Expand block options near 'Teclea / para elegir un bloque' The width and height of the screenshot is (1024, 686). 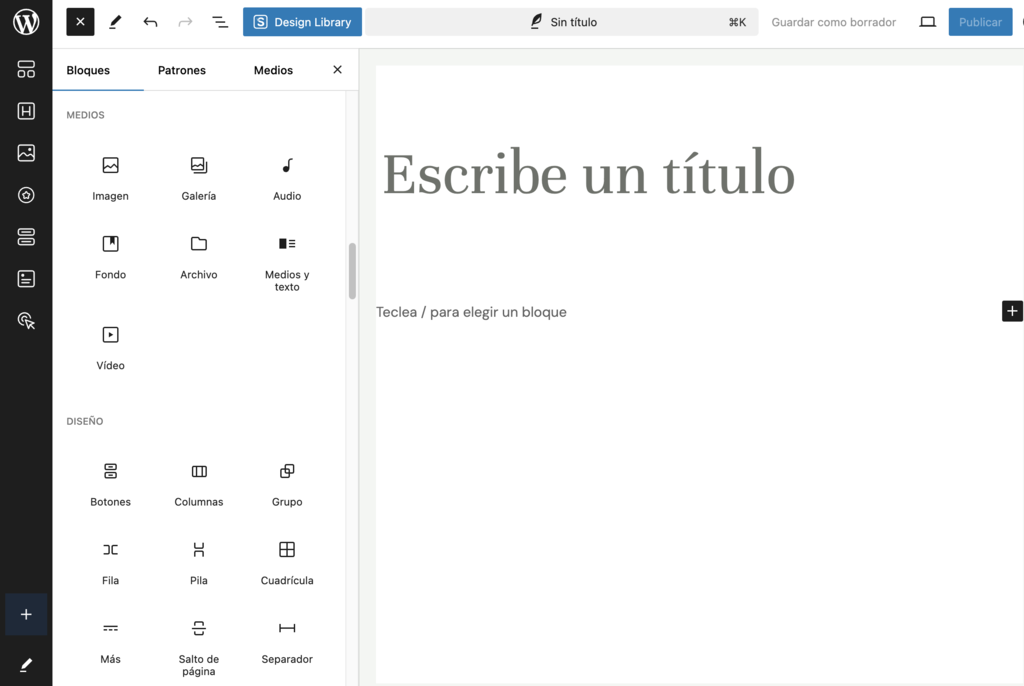(x=1012, y=311)
